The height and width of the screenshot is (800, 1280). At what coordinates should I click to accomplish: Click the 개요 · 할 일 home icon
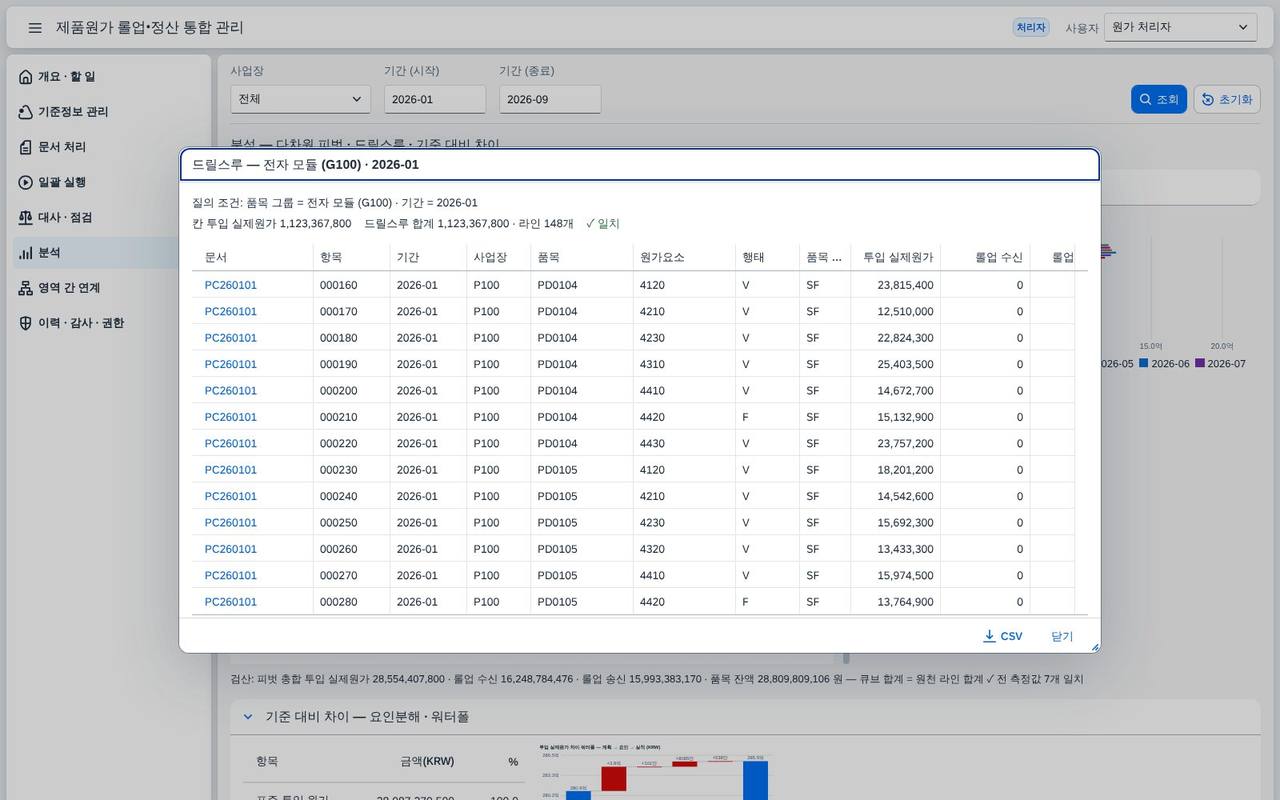click(x=26, y=77)
